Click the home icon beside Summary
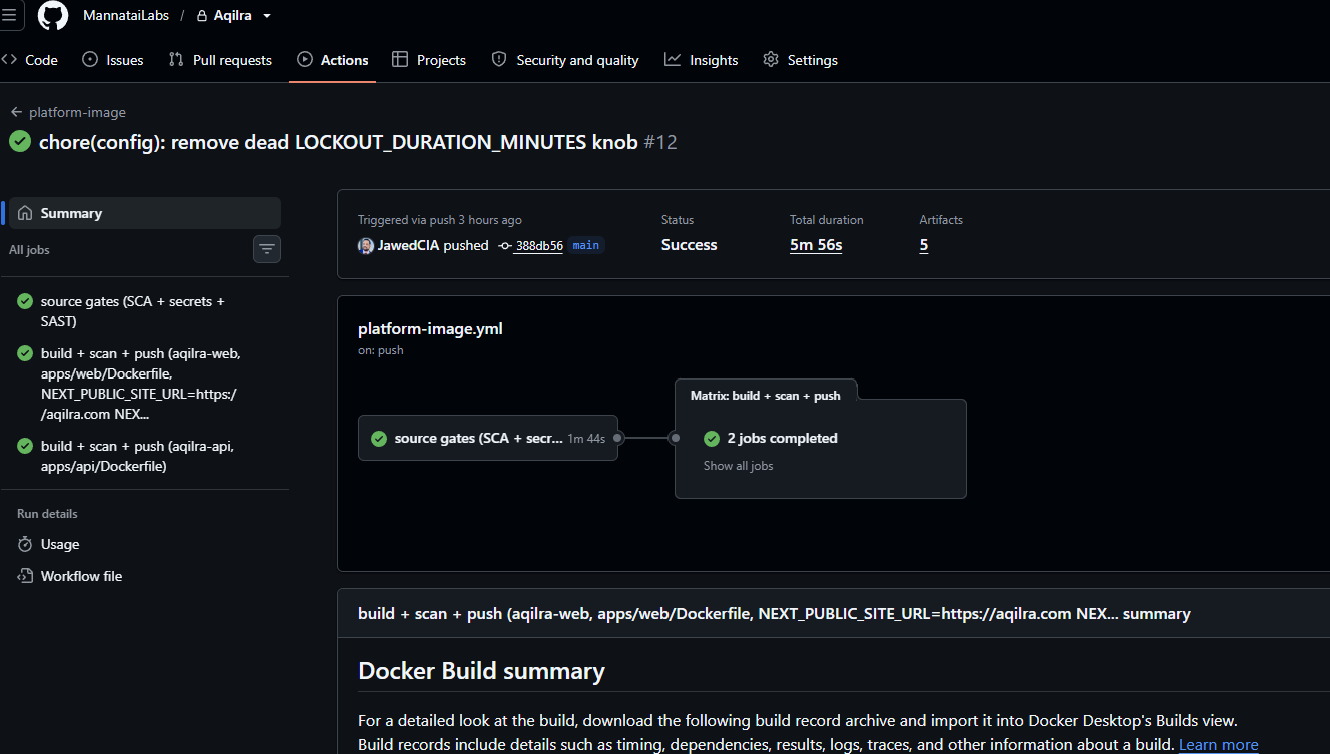This screenshot has width=1330, height=754. (x=25, y=213)
